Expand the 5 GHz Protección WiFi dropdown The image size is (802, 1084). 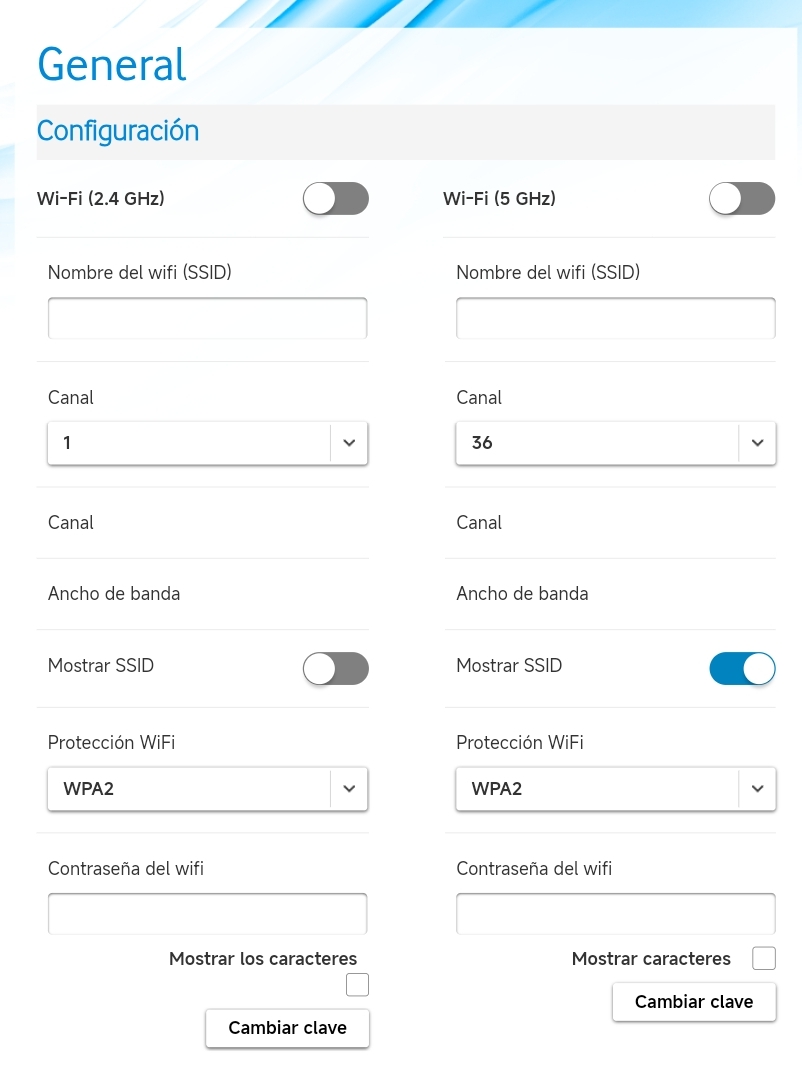click(598, 788)
